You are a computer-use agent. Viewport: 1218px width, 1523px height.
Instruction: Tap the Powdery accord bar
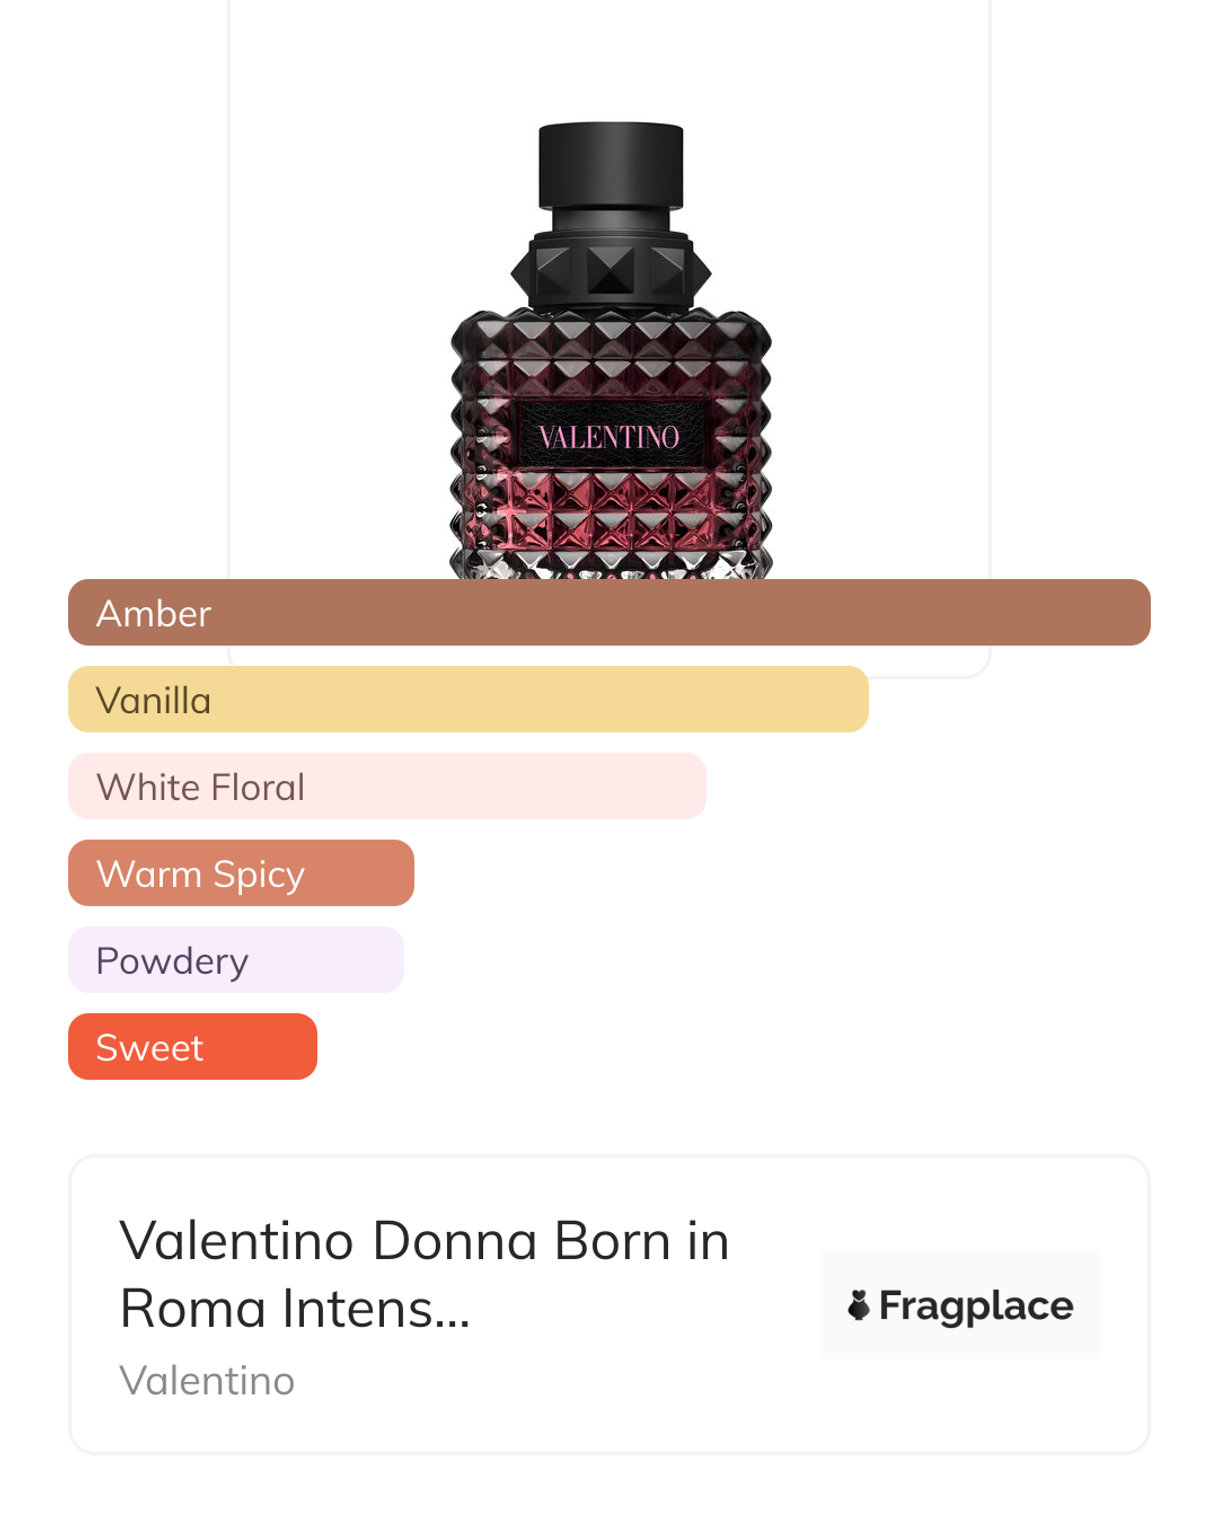click(236, 960)
